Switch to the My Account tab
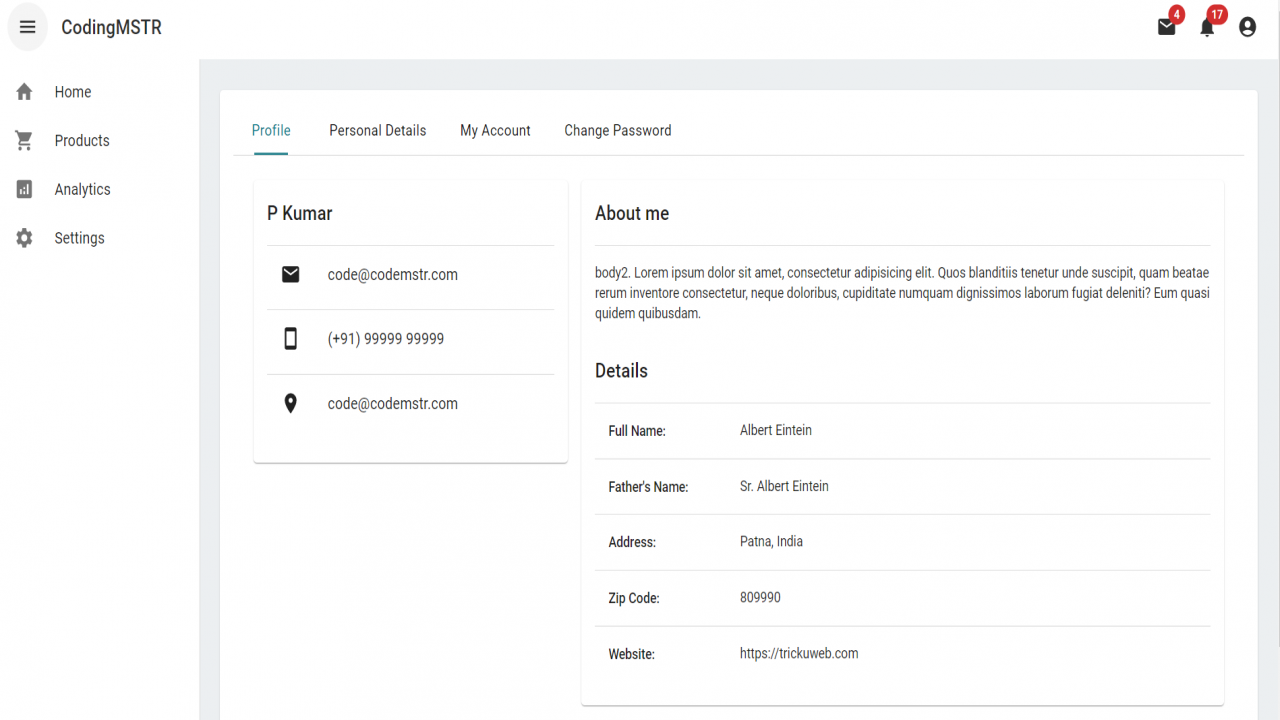The width and height of the screenshot is (1280, 720). [x=495, y=131]
